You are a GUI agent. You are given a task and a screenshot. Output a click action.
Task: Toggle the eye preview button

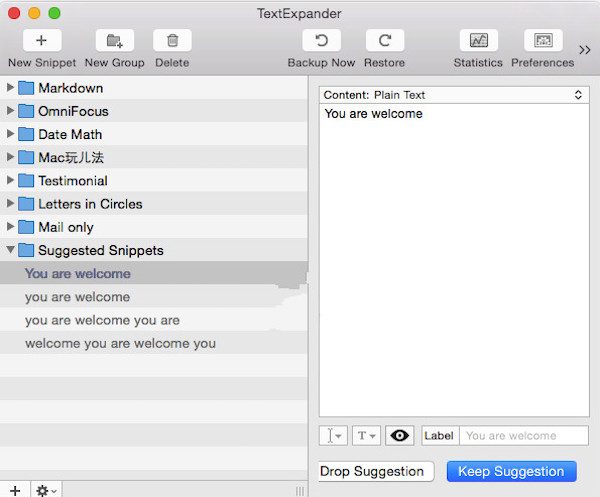point(399,435)
